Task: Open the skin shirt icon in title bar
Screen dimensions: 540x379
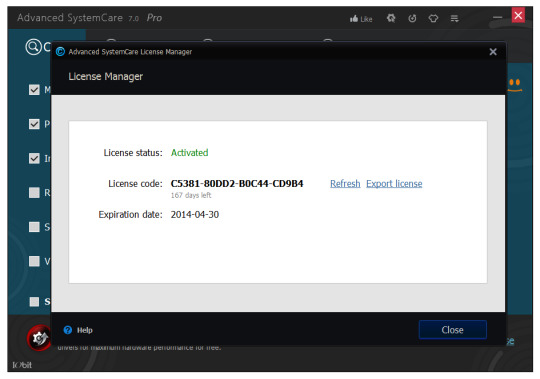Action: point(433,18)
